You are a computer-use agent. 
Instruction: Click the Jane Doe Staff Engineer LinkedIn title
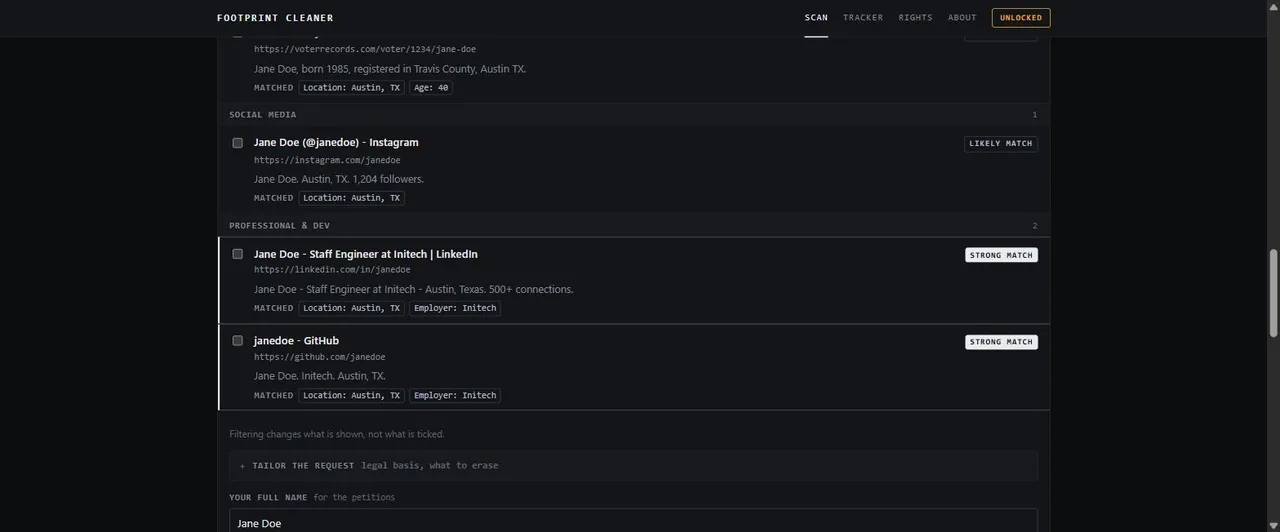pos(366,254)
